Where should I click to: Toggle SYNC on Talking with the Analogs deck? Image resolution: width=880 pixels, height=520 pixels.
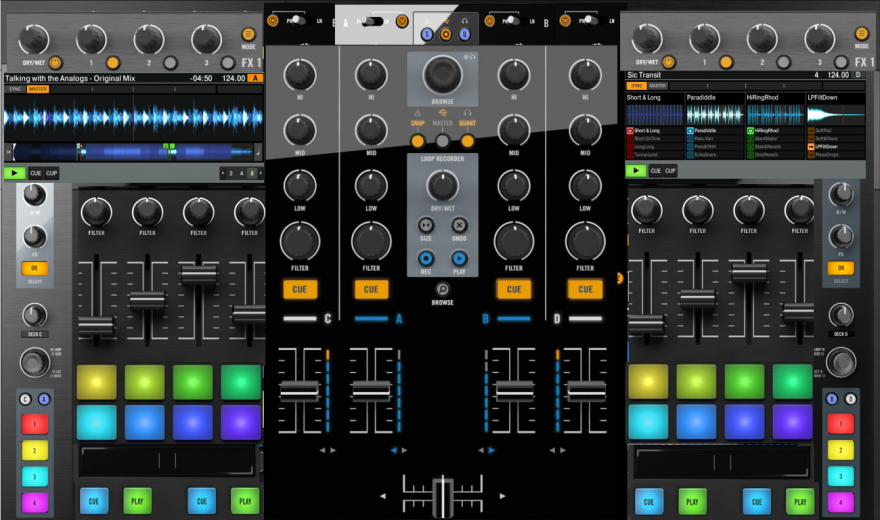point(15,89)
